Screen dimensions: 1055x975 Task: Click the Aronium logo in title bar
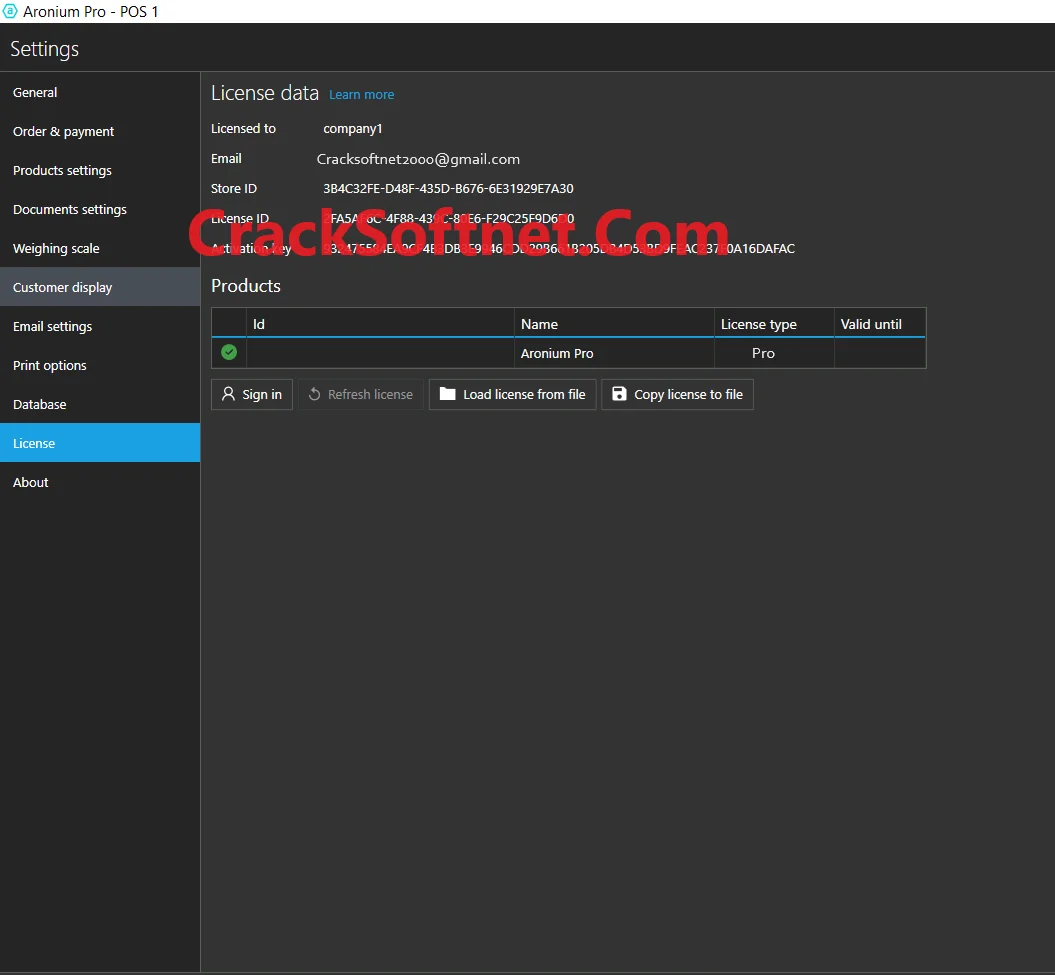coord(10,11)
